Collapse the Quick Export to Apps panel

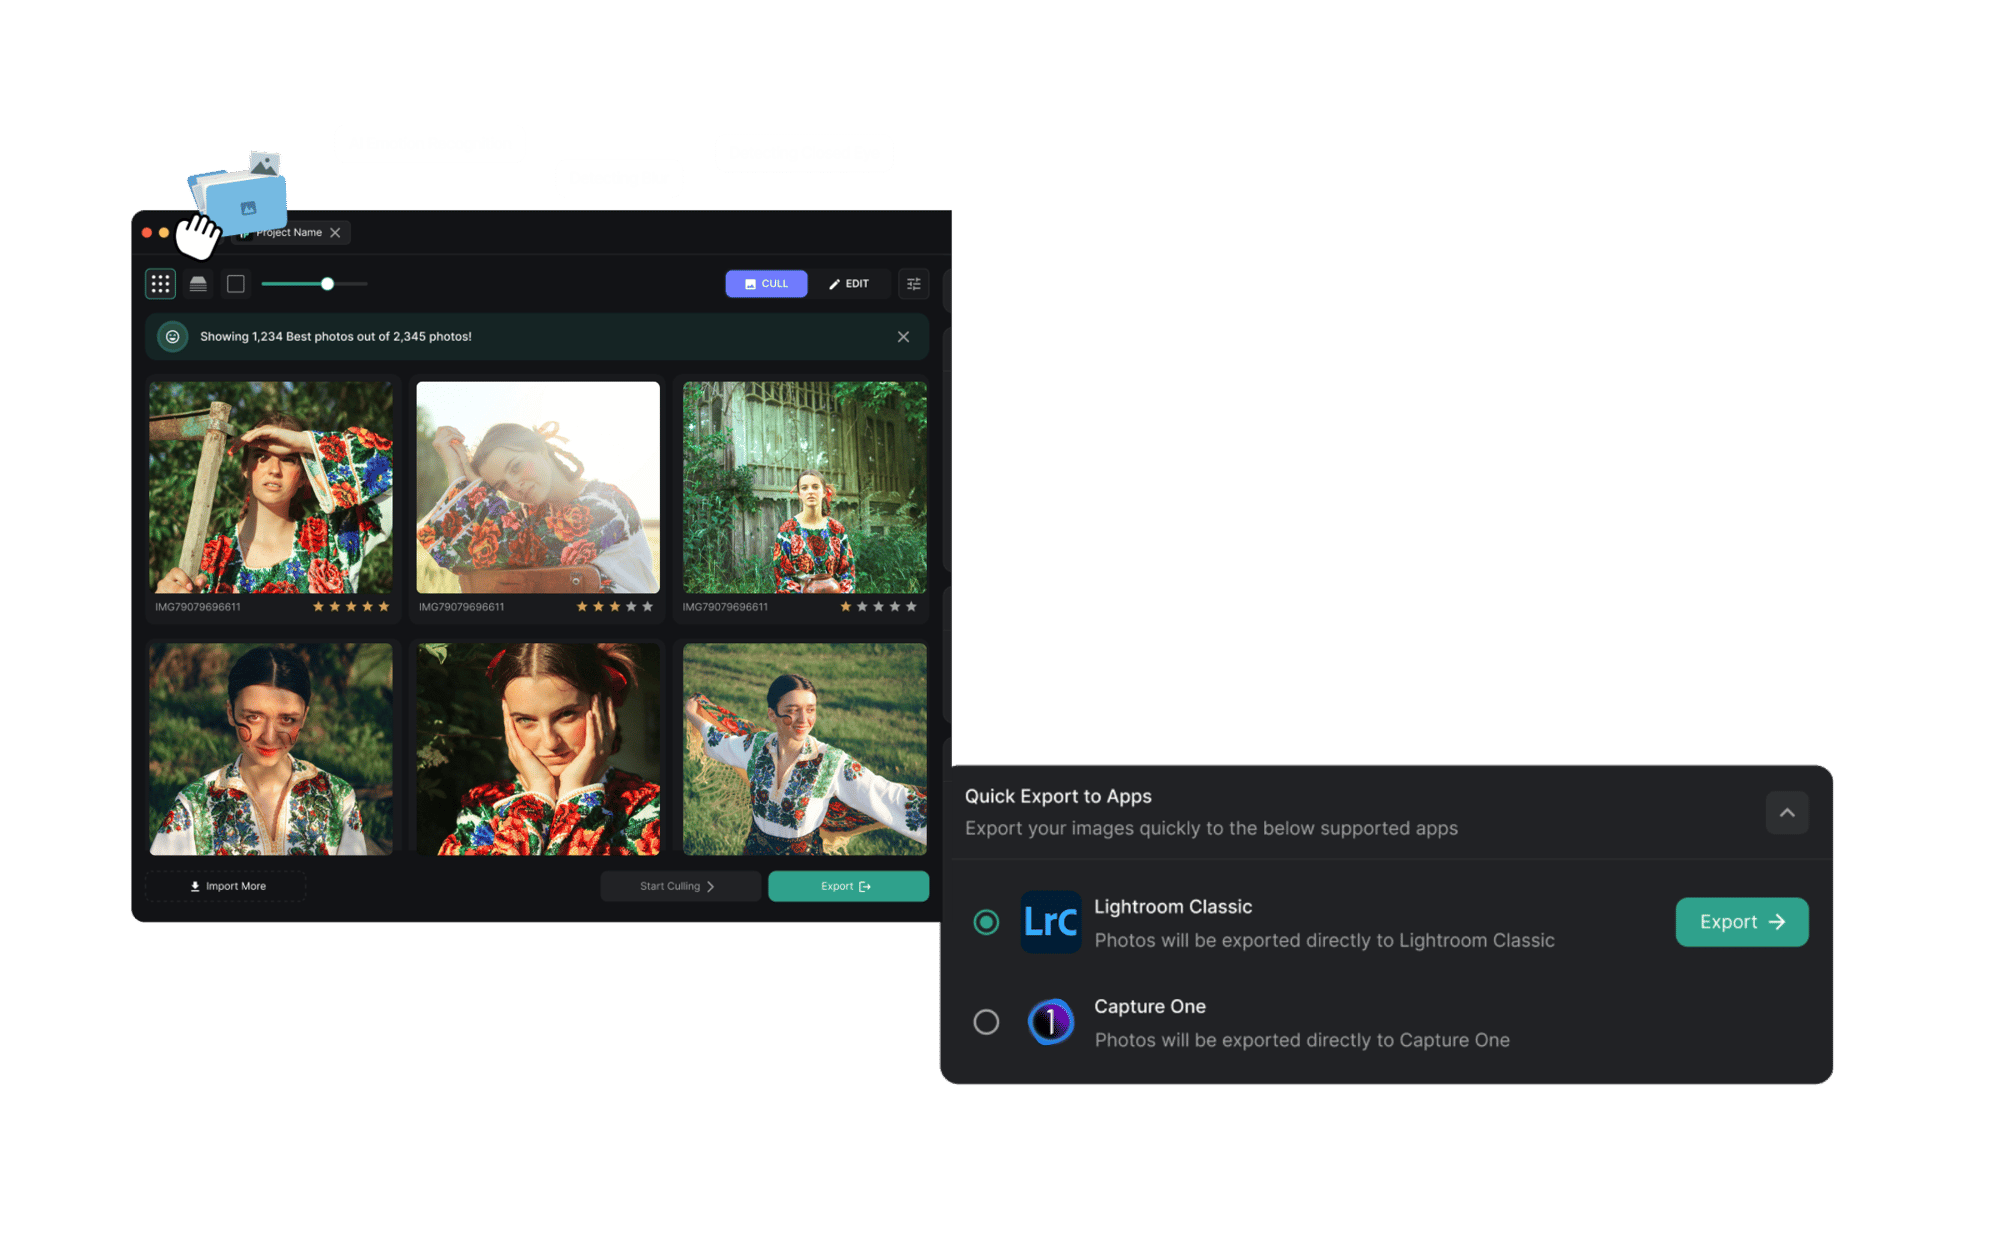point(1787,813)
